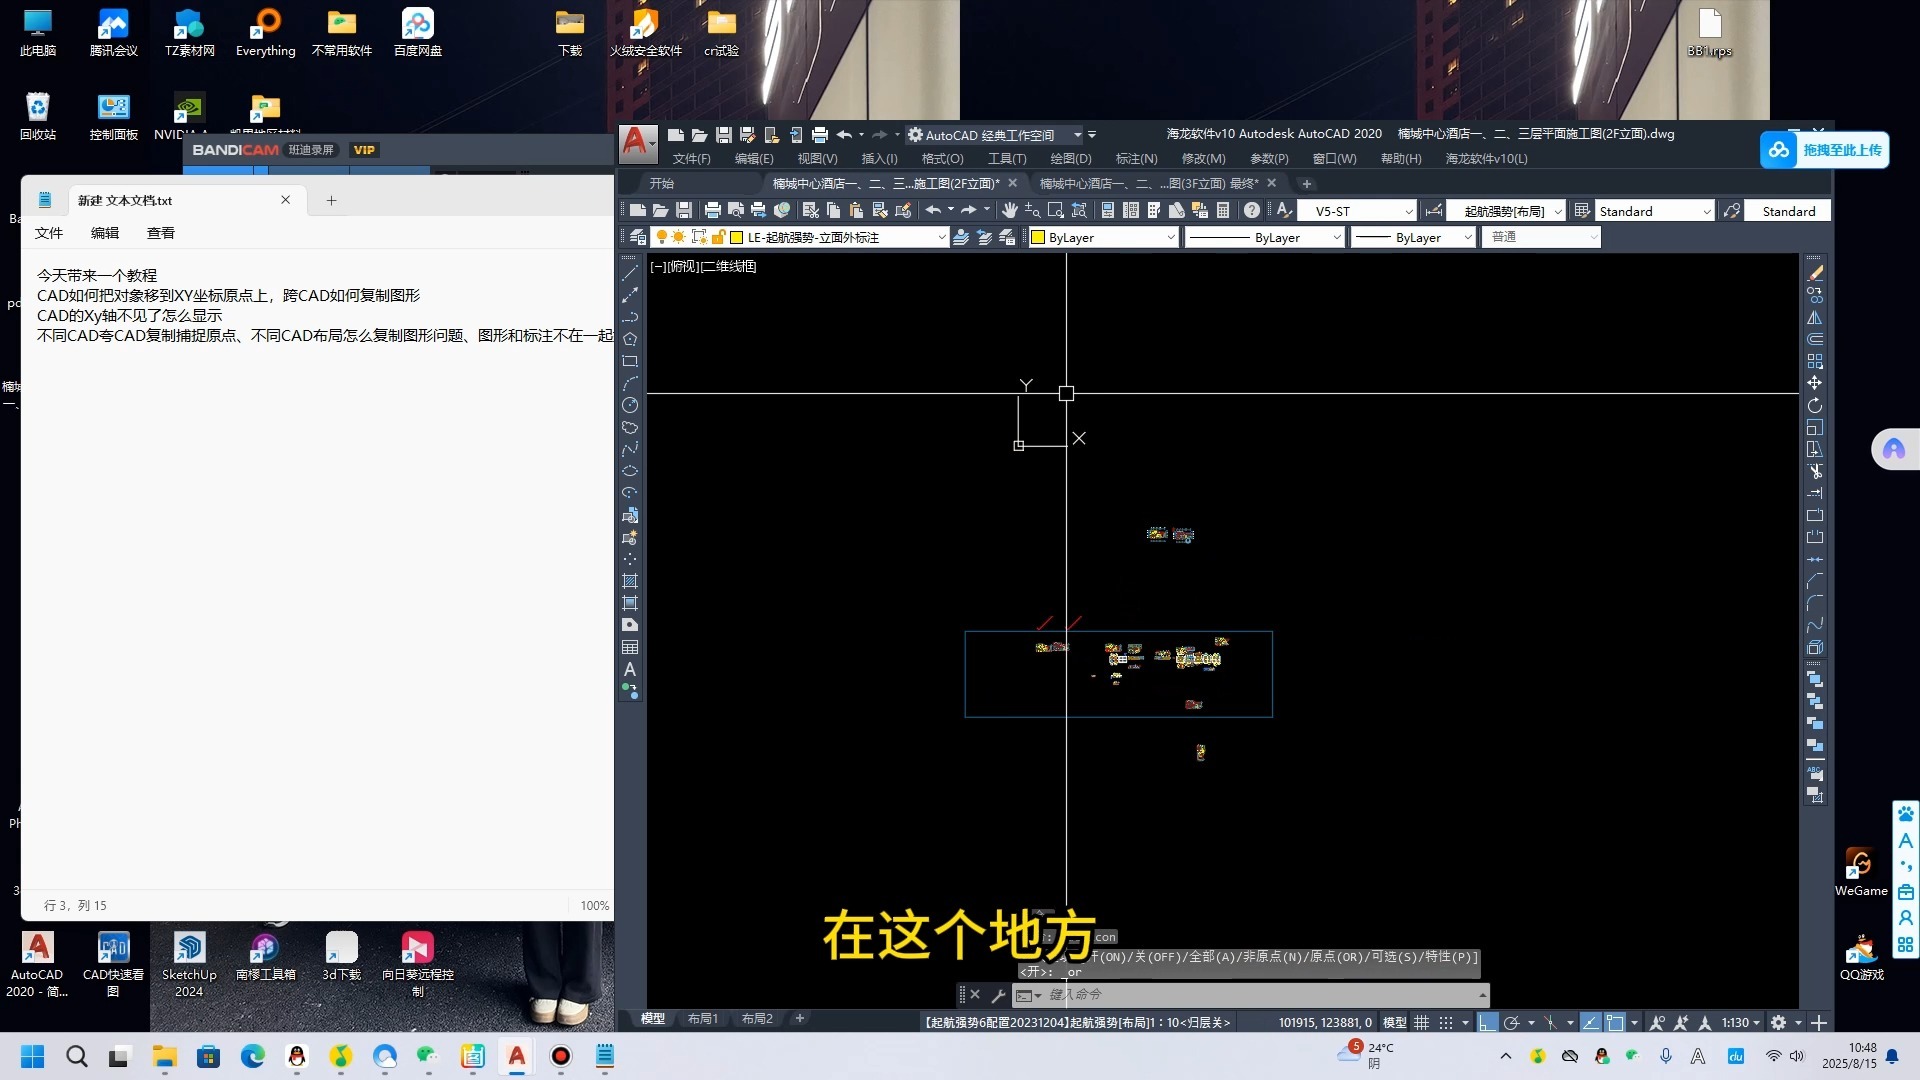
Task: Click the command line input field
Action: click(x=1250, y=994)
